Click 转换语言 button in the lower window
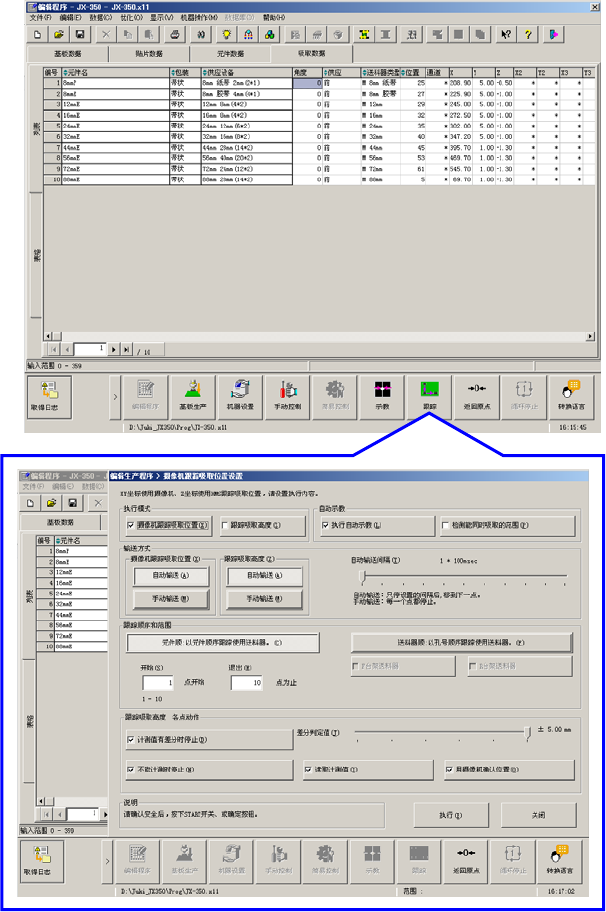606x912 pixels. [x=559, y=861]
